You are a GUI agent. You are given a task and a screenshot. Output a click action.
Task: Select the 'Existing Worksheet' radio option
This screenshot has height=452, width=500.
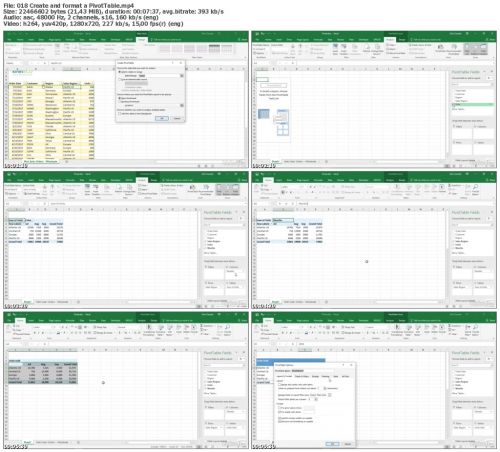pos(119,101)
